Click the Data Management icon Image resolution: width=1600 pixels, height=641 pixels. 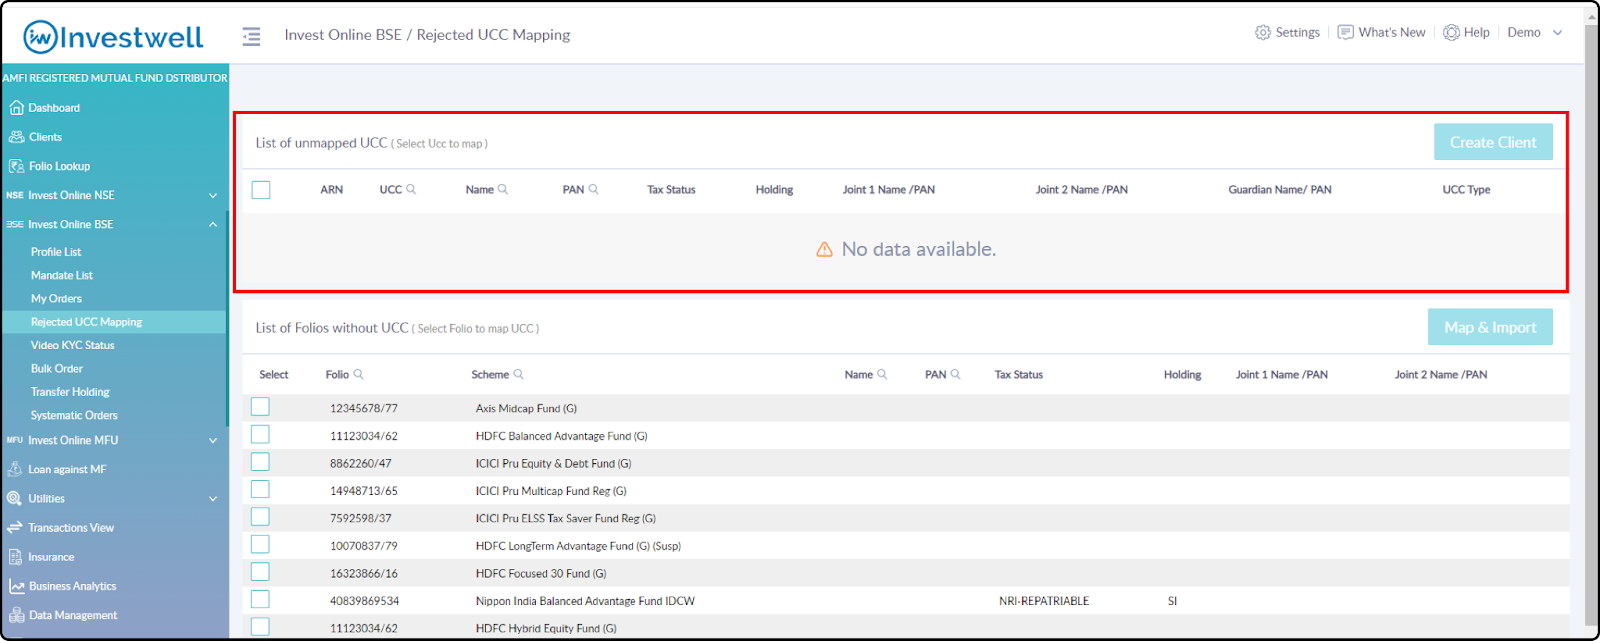click(16, 615)
